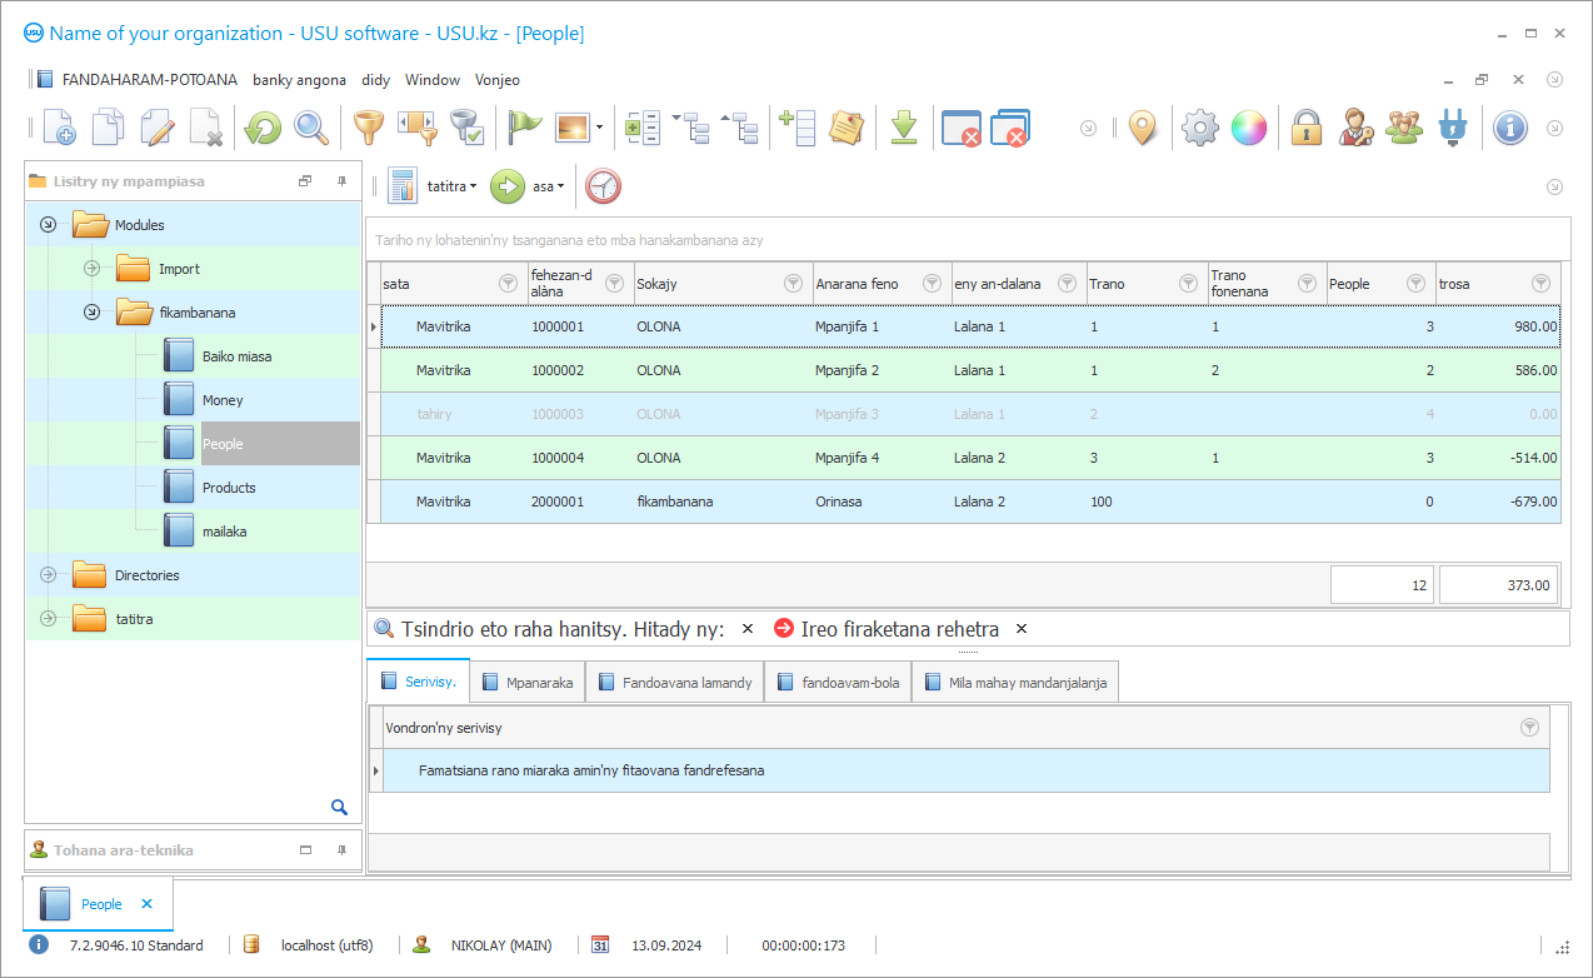Screen dimensions: 1593x978
Task: Toggle filter on the Sokajy column
Action: [x=792, y=284]
